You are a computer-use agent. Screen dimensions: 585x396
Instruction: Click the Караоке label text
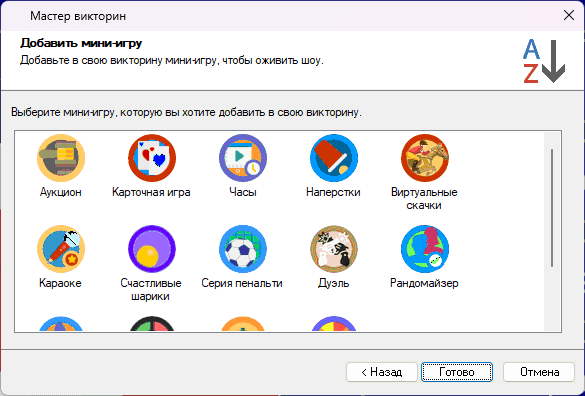(60, 283)
